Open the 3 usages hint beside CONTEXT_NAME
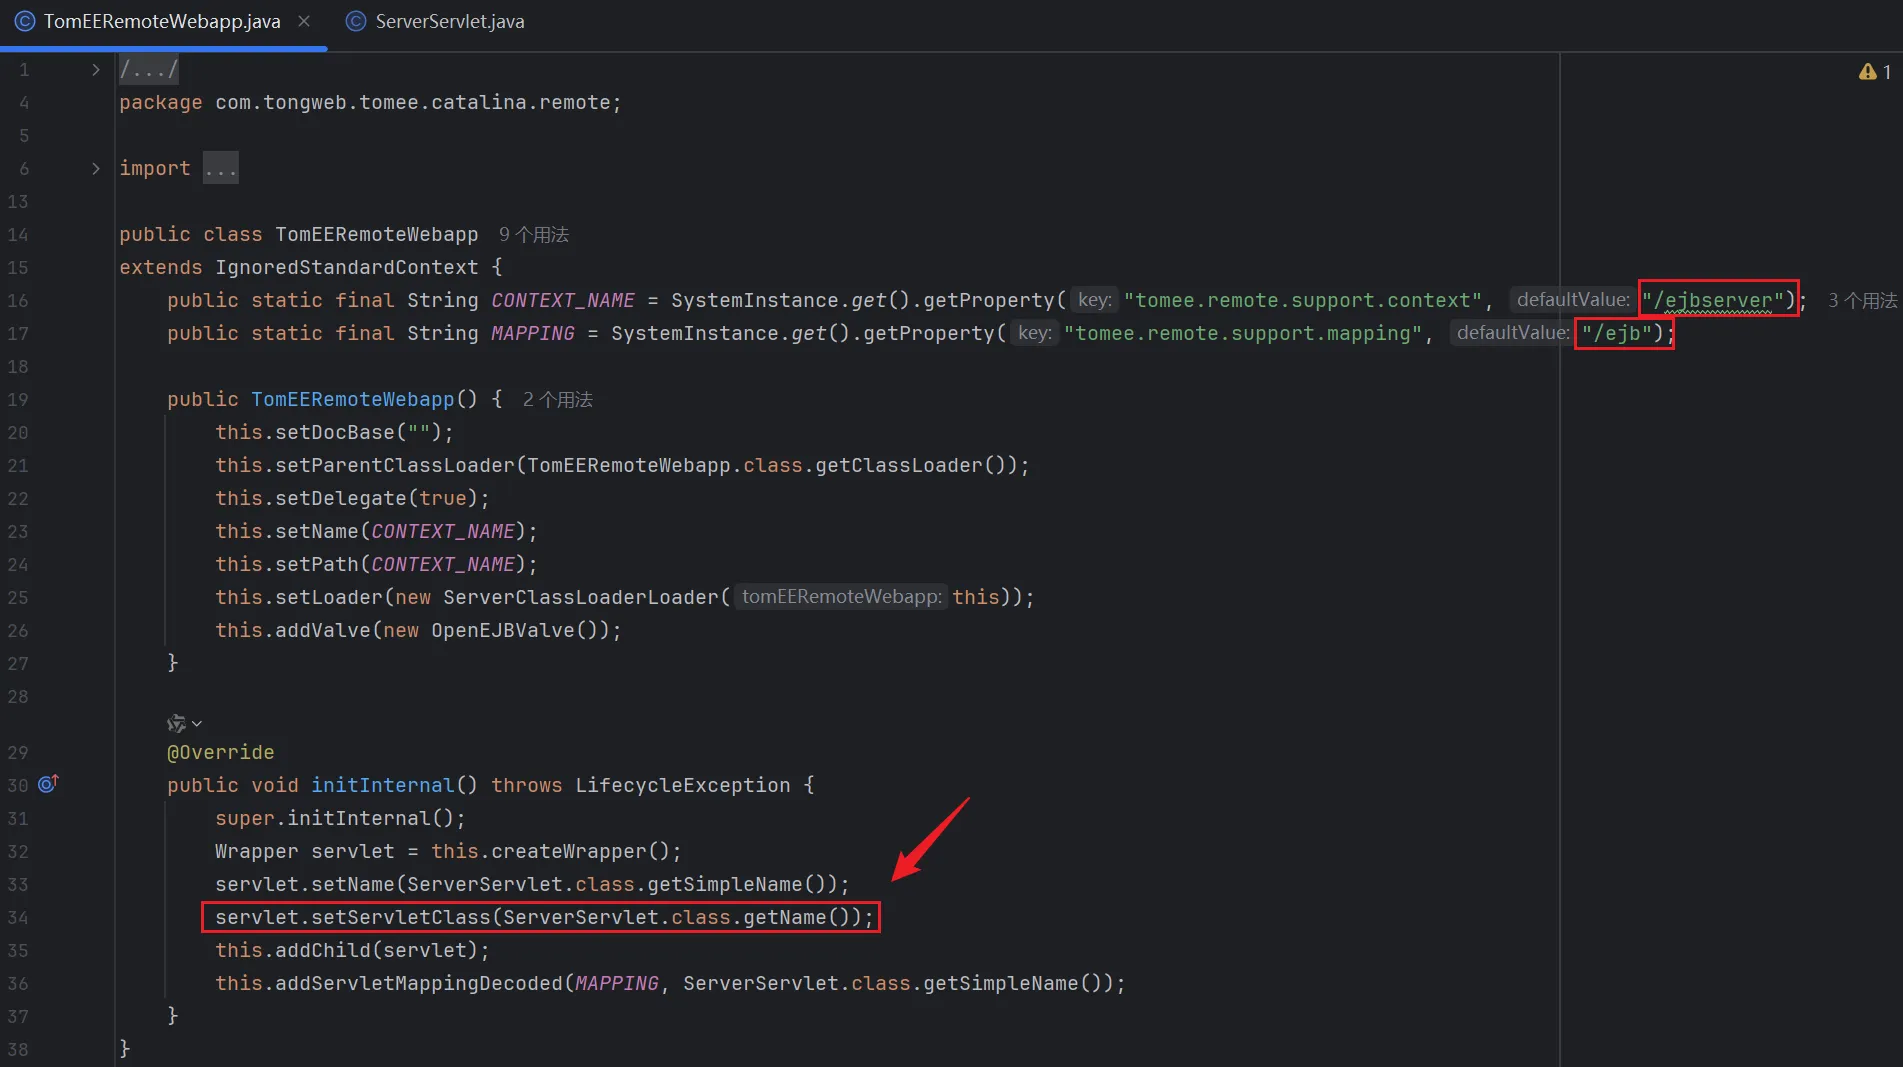Screen dimensions: 1903x1067 click(1861, 300)
